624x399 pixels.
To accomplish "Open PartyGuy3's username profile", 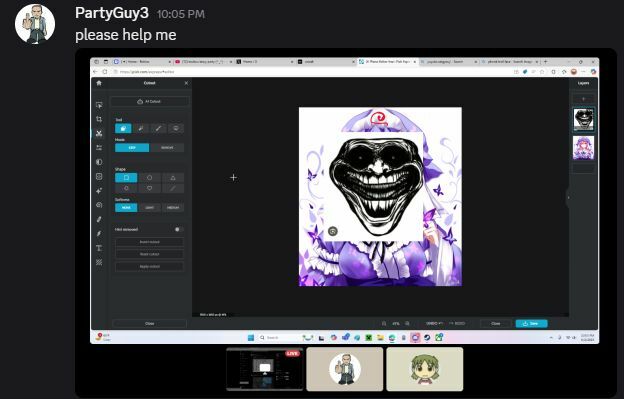I will pos(112,13).
